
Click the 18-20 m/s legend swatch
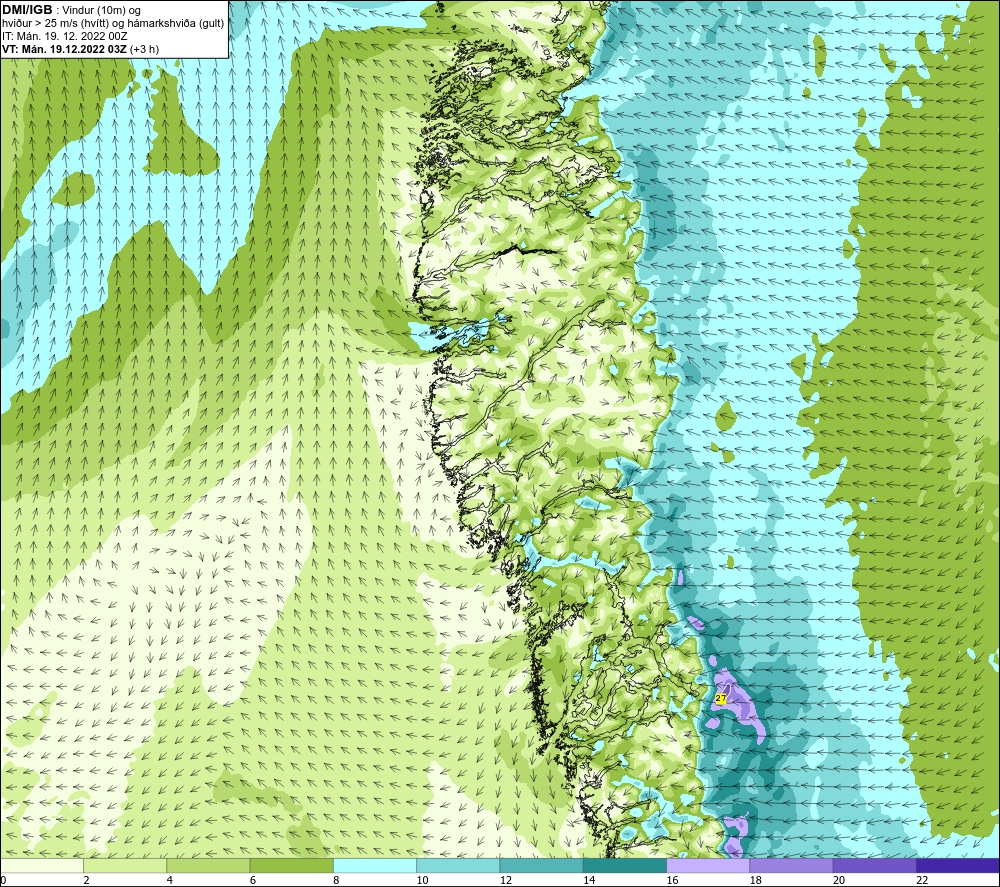[791, 865]
